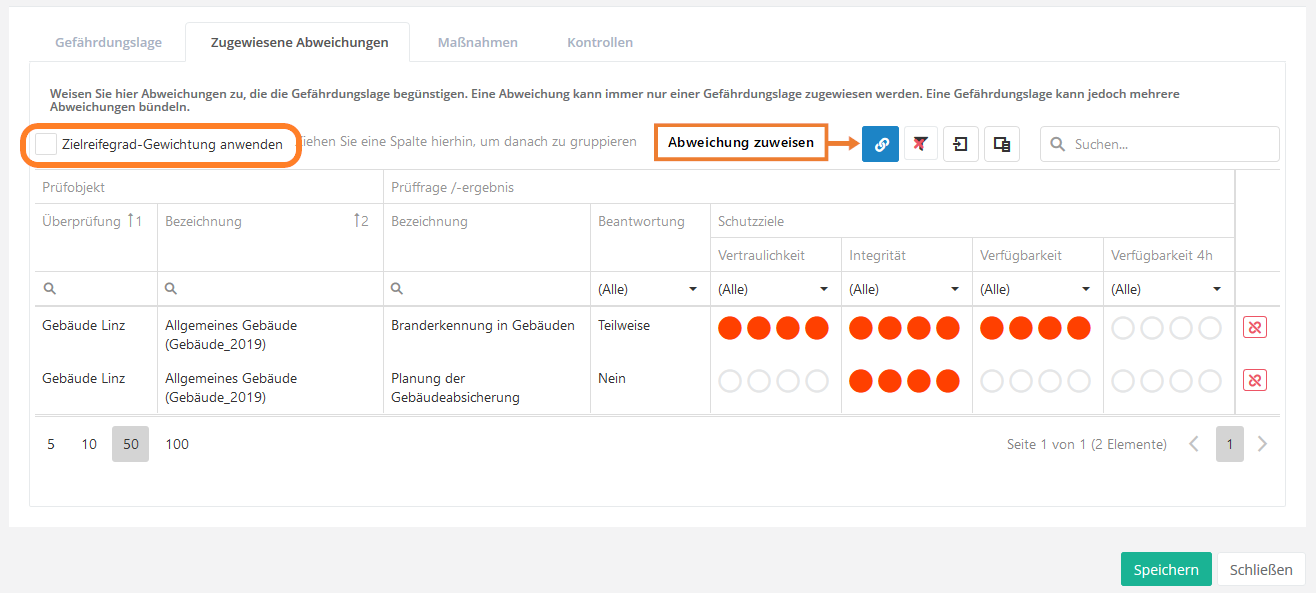Set page size to 100 rows
This screenshot has width=1316, height=593.
click(177, 444)
